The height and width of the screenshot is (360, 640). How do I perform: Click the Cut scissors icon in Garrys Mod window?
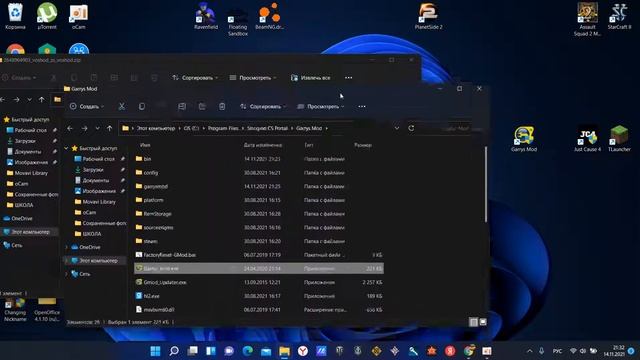pyautogui.click(x=122, y=107)
